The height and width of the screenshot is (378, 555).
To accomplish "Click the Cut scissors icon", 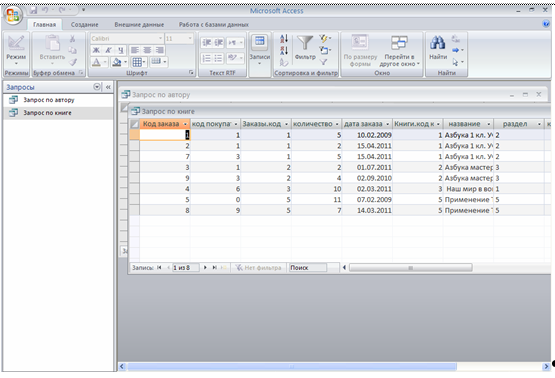I will 73,39.
